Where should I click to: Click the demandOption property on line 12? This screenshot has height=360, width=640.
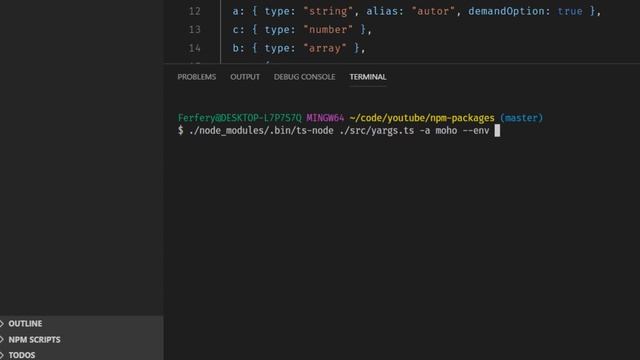506,11
